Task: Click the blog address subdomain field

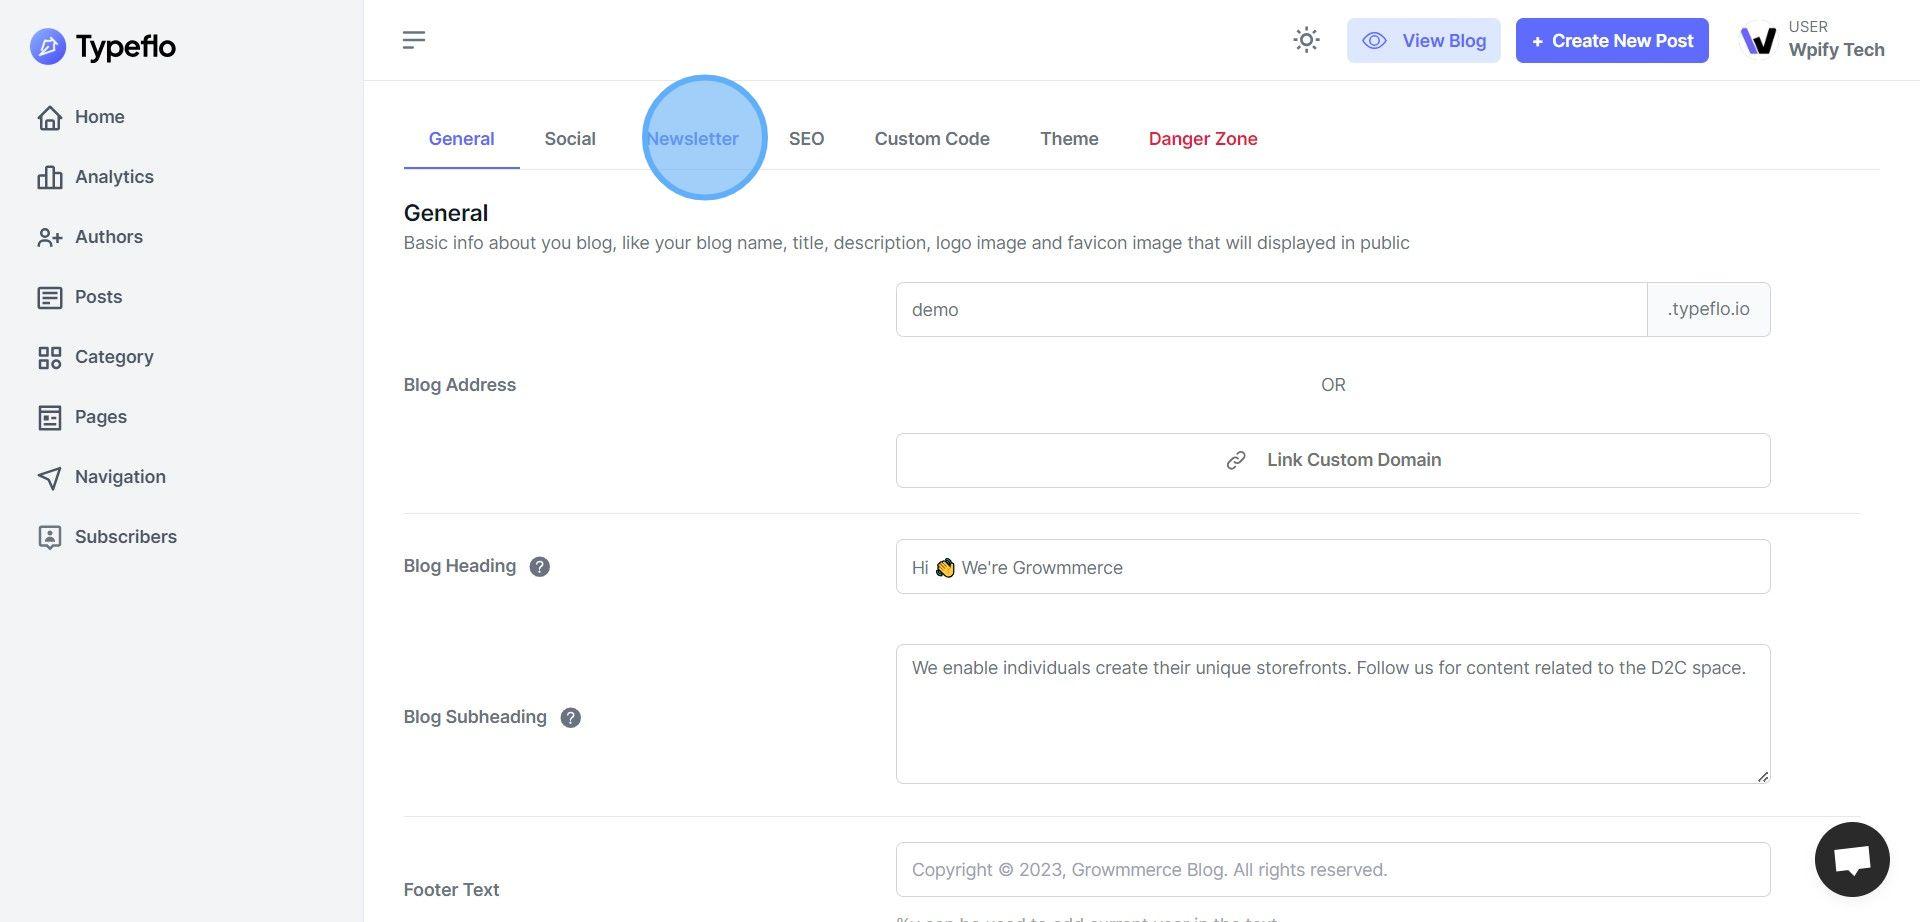Action: pyautogui.click(x=1270, y=310)
